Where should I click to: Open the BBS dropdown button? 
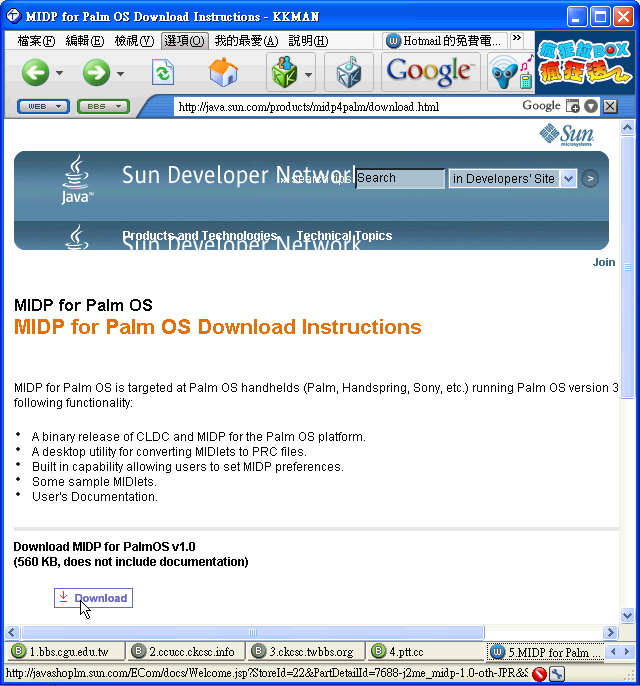point(103,106)
